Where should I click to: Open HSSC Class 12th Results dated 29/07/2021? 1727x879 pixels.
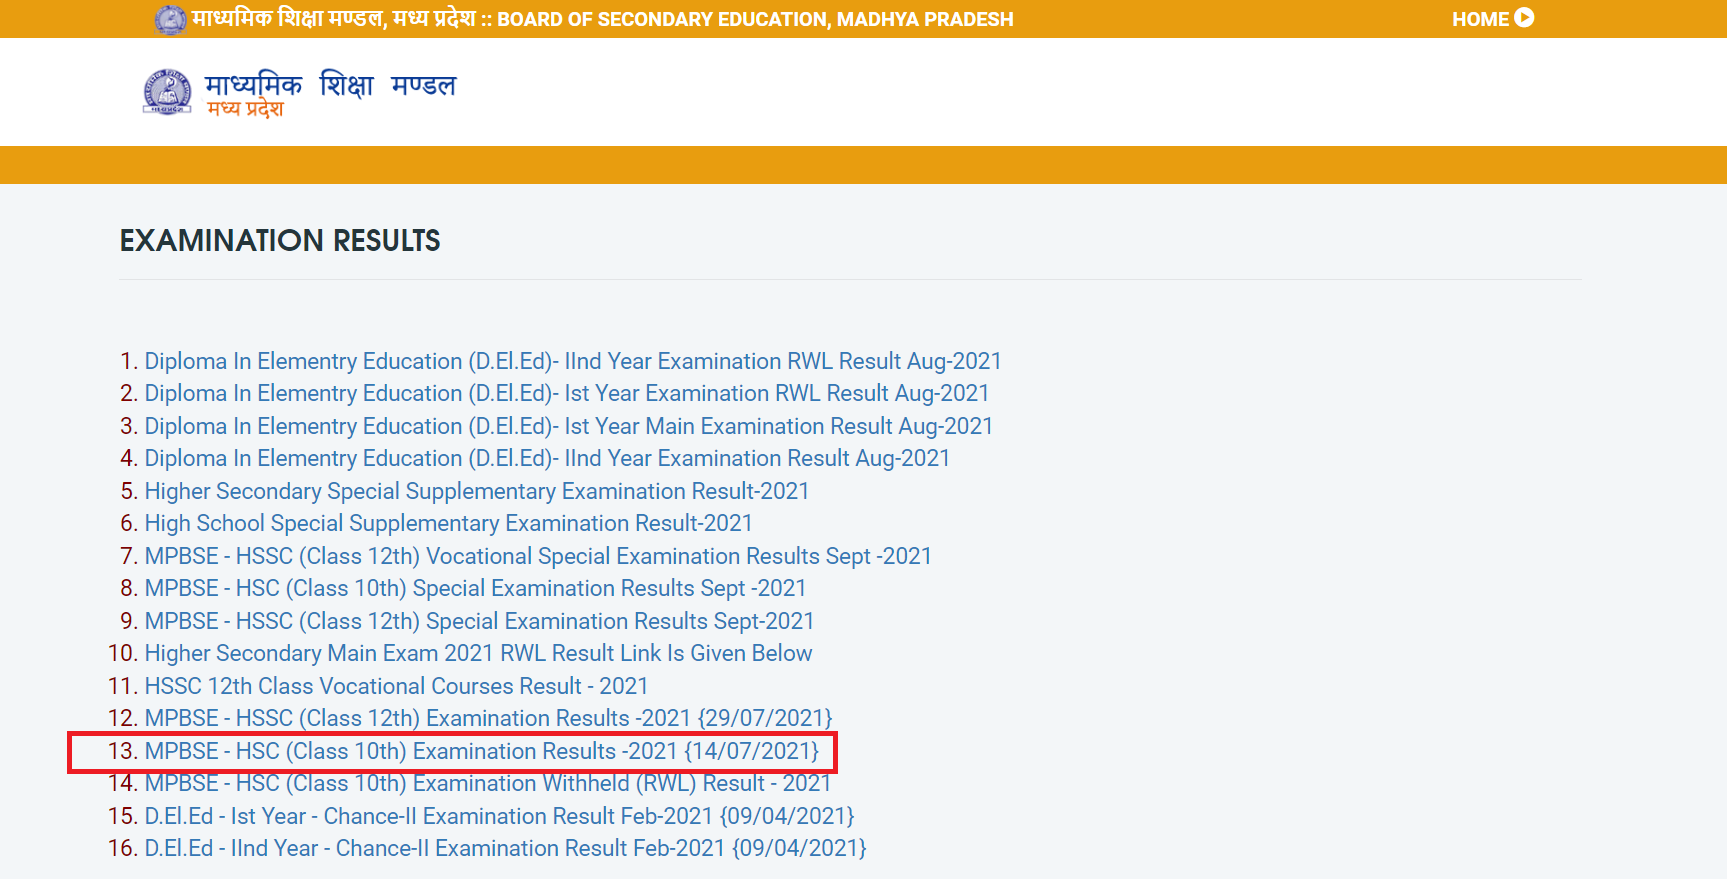point(488,718)
